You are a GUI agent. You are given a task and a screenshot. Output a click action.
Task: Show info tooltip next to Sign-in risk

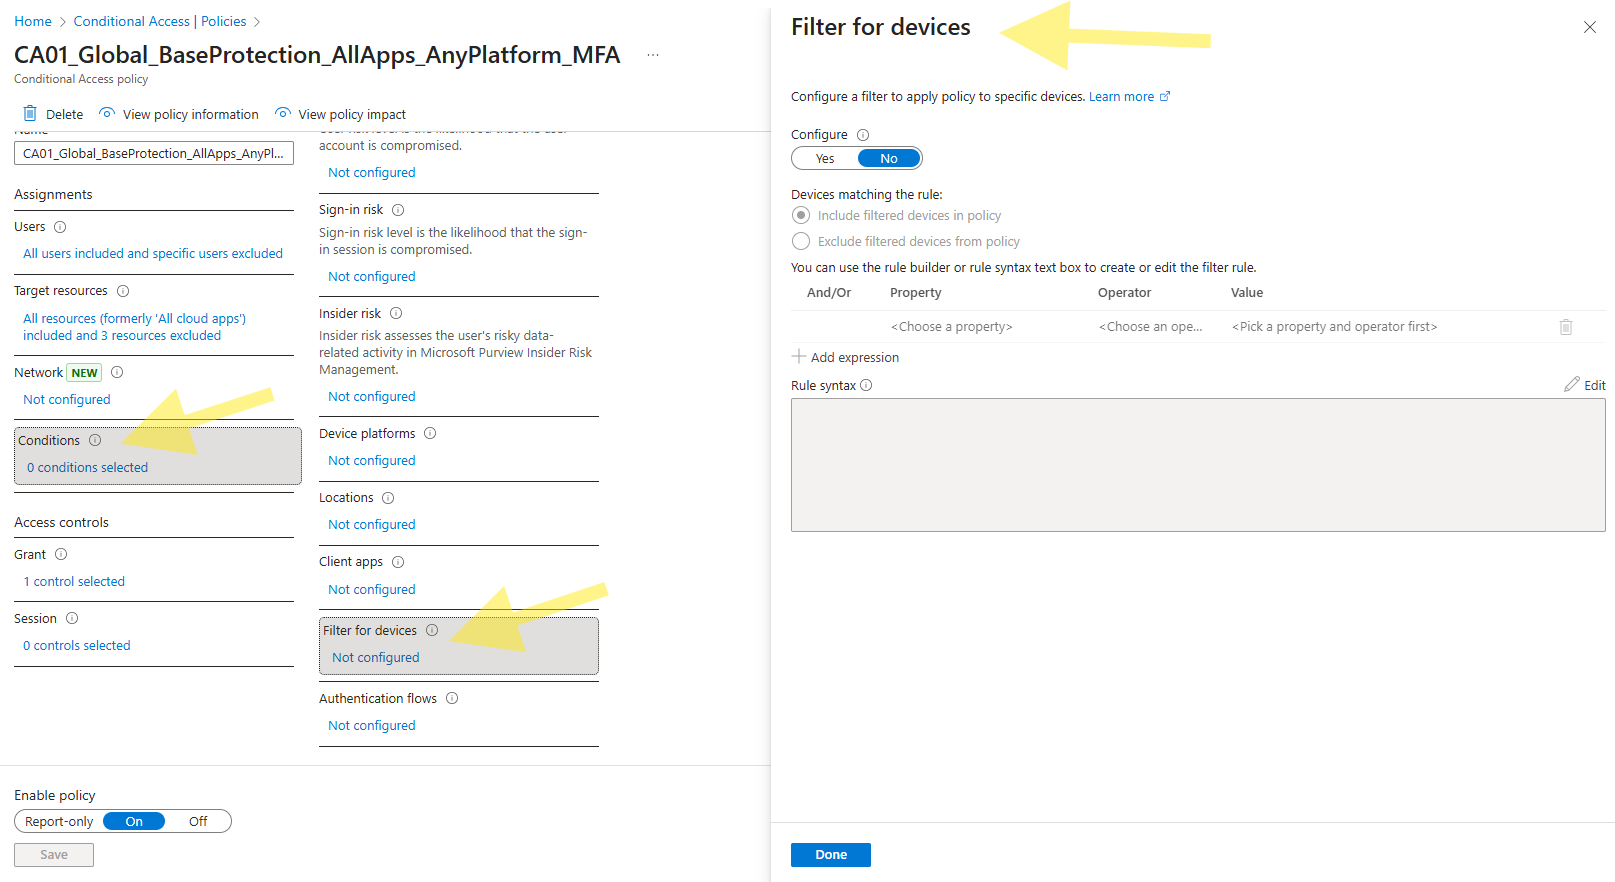(398, 210)
